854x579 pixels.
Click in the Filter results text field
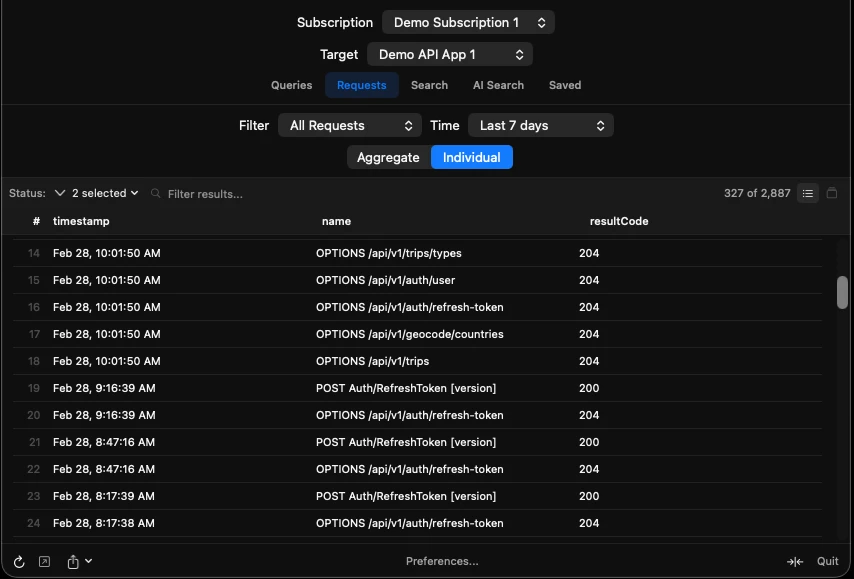[x=210, y=193]
